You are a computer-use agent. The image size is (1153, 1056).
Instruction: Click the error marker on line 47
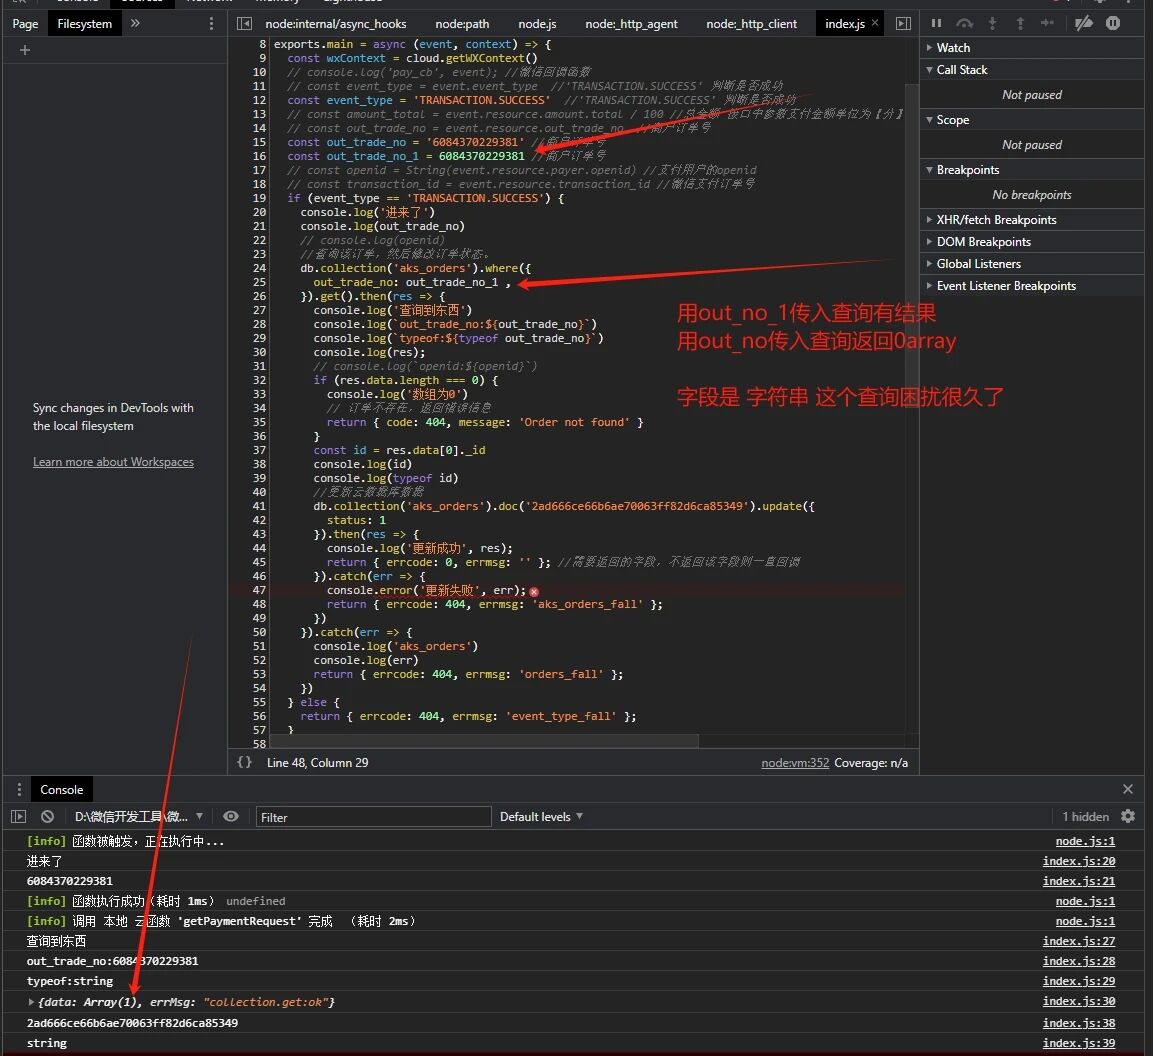pyautogui.click(x=534, y=591)
